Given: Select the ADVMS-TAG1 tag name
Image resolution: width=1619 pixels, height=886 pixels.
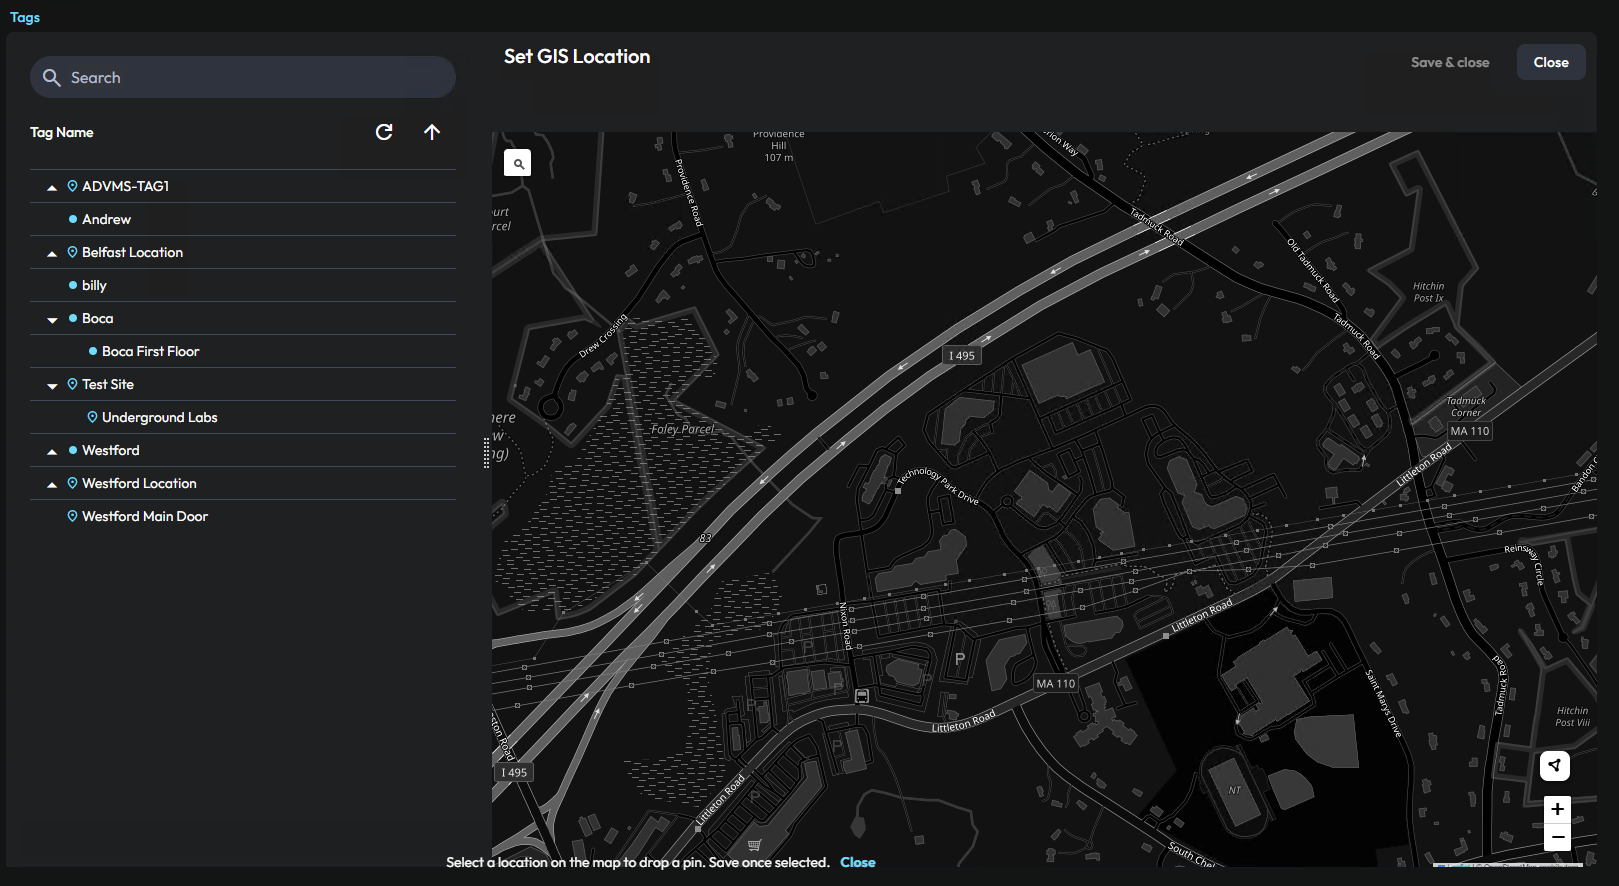Looking at the screenshot, I should [x=126, y=186].
